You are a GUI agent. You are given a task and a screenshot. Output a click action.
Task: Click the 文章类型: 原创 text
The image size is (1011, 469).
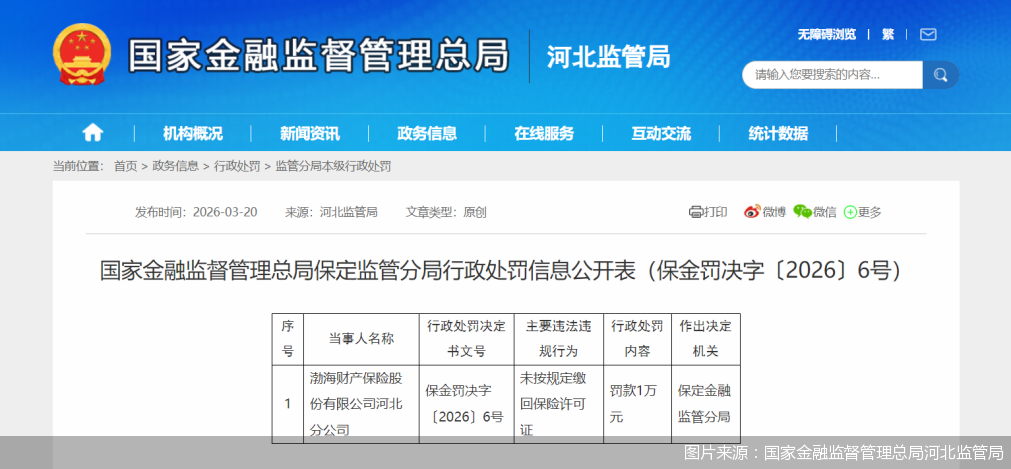click(x=446, y=212)
